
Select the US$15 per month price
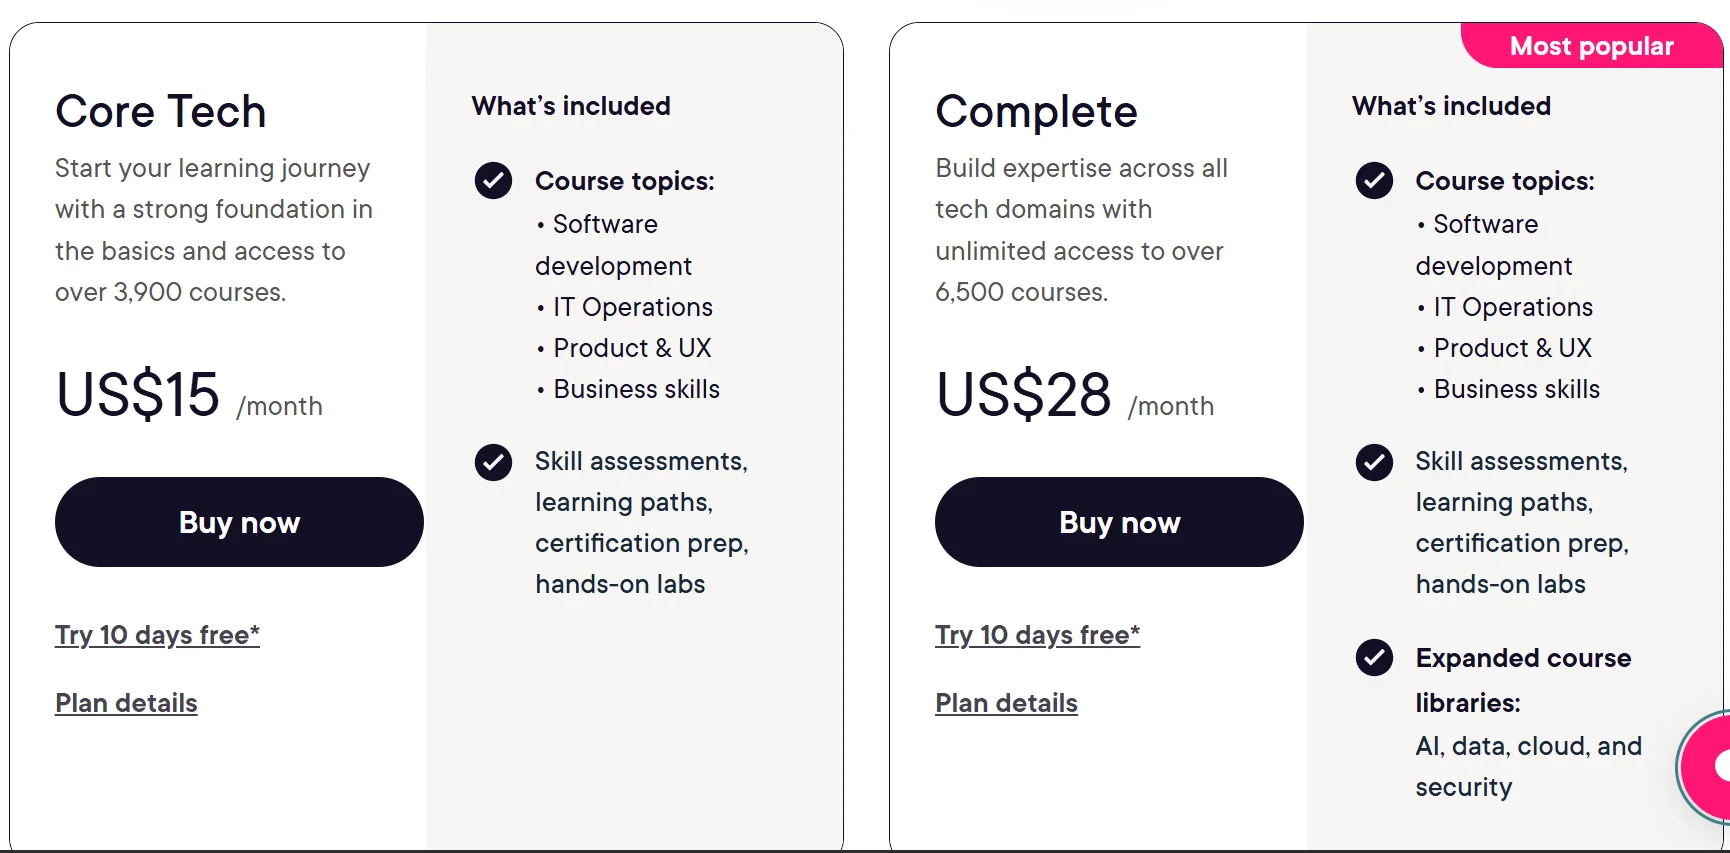(x=138, y=394)
